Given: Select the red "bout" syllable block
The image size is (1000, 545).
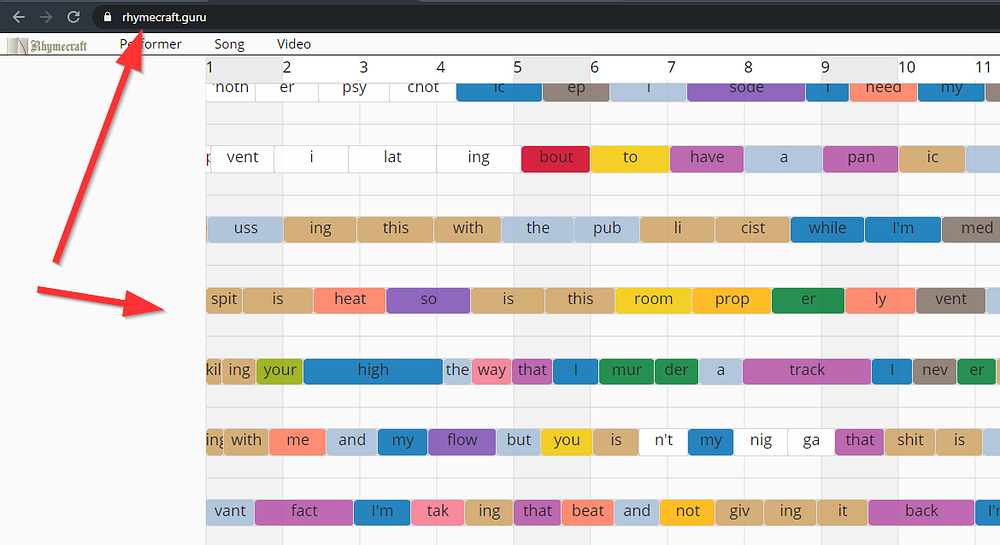Looking at the screenshot, I should (x=555, y=158).
